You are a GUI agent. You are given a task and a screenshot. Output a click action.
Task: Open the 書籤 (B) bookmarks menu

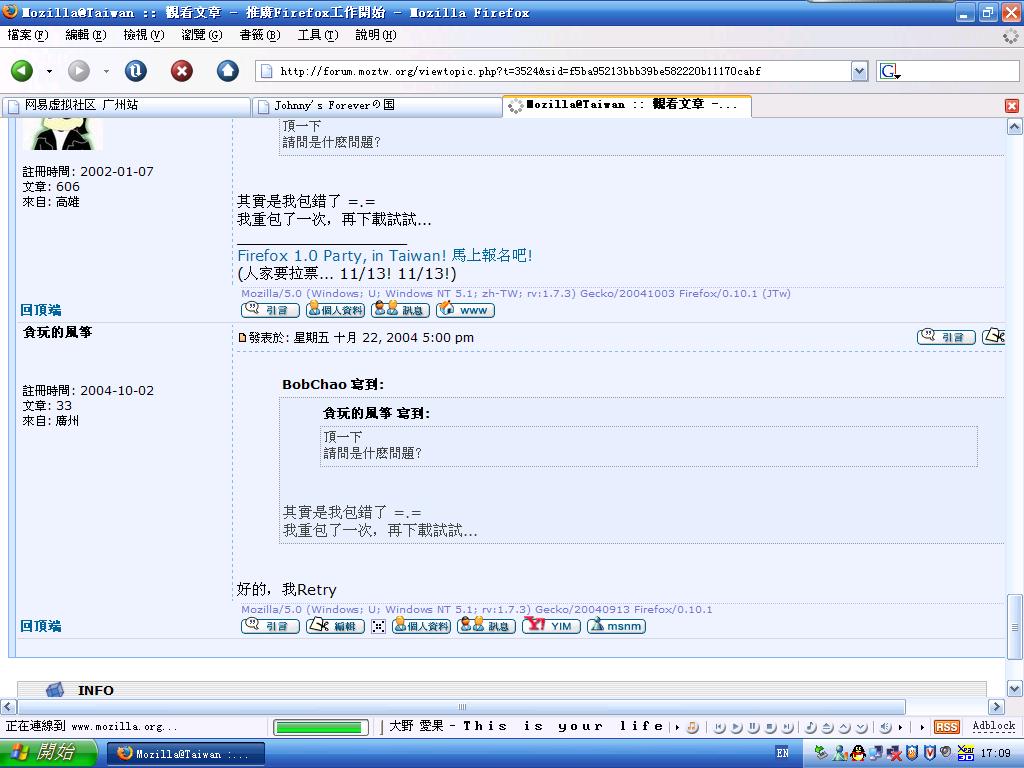(x=259, y=35)
